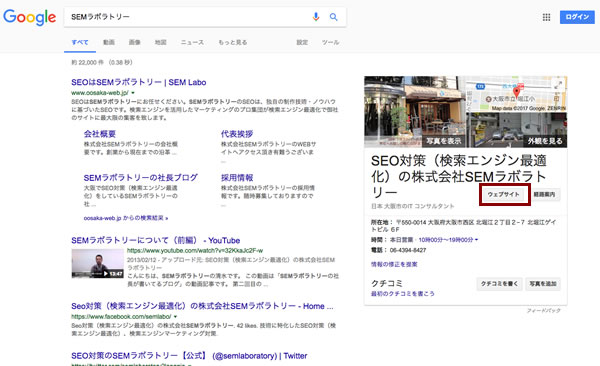Screen dimensions: 600x366
Task: Click the phone number 06-4394-8427
Action: pyautogui.click(x=408, y=250)
